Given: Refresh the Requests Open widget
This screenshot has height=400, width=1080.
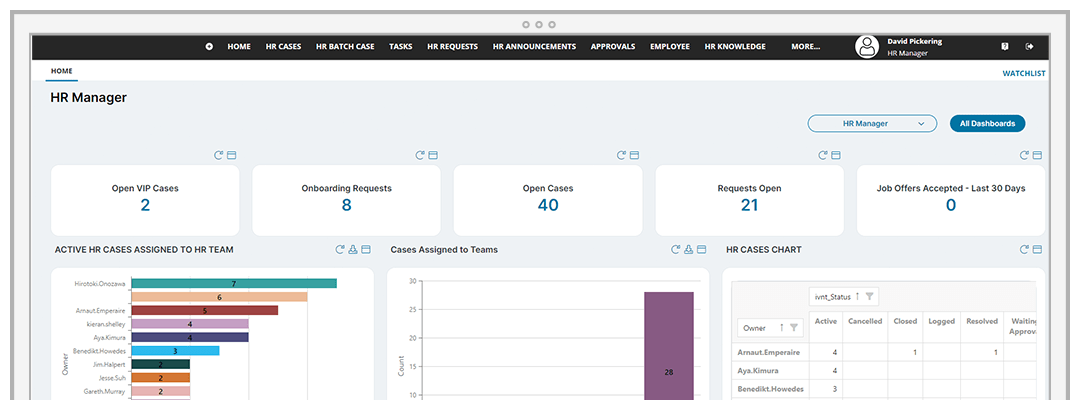Looking at the screenshot, I should (824, 155).
